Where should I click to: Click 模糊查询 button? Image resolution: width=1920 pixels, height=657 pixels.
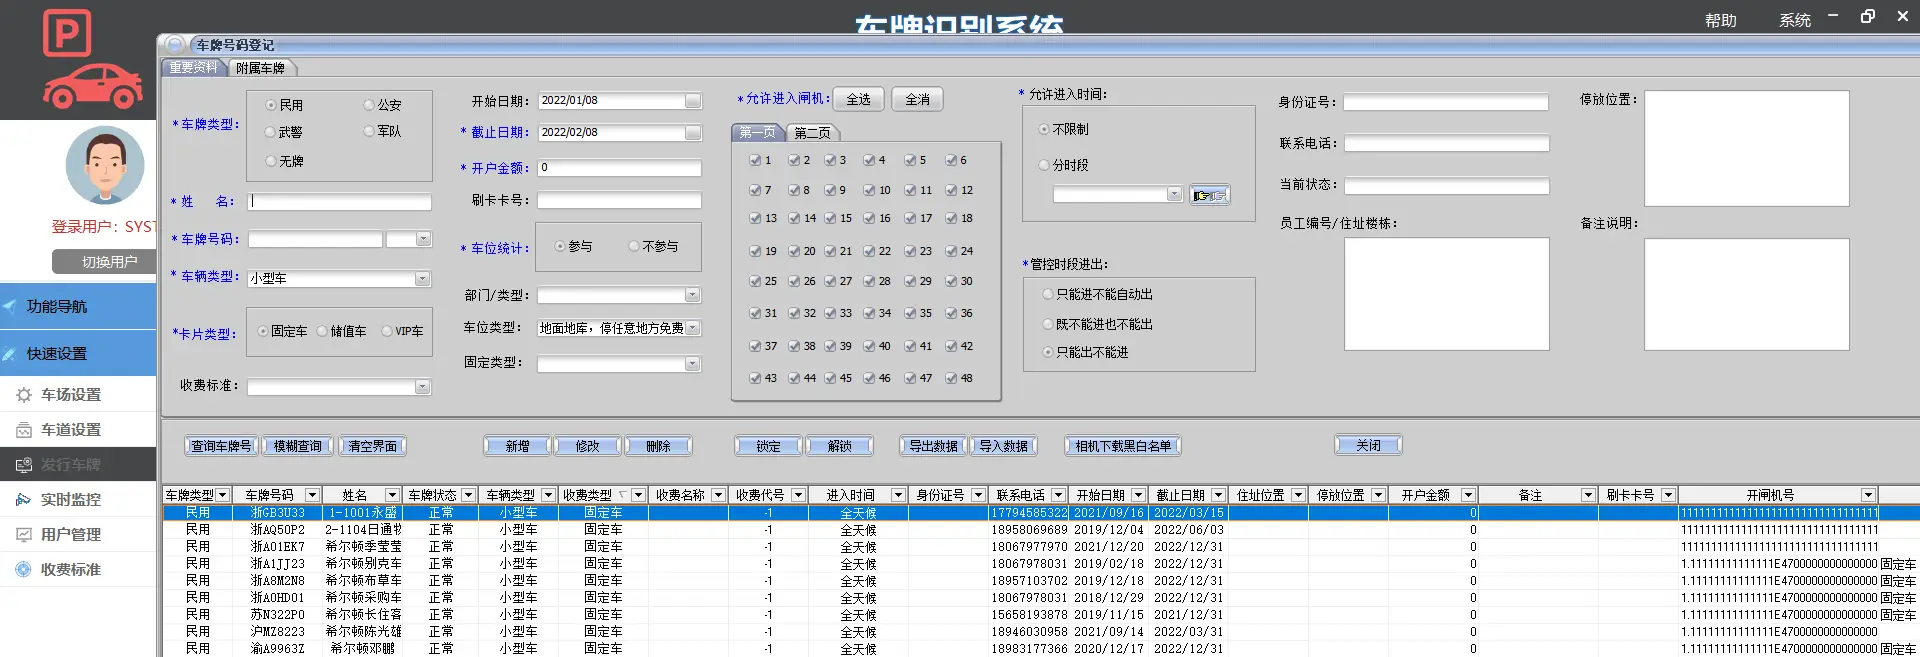click(x=298, y=446)
